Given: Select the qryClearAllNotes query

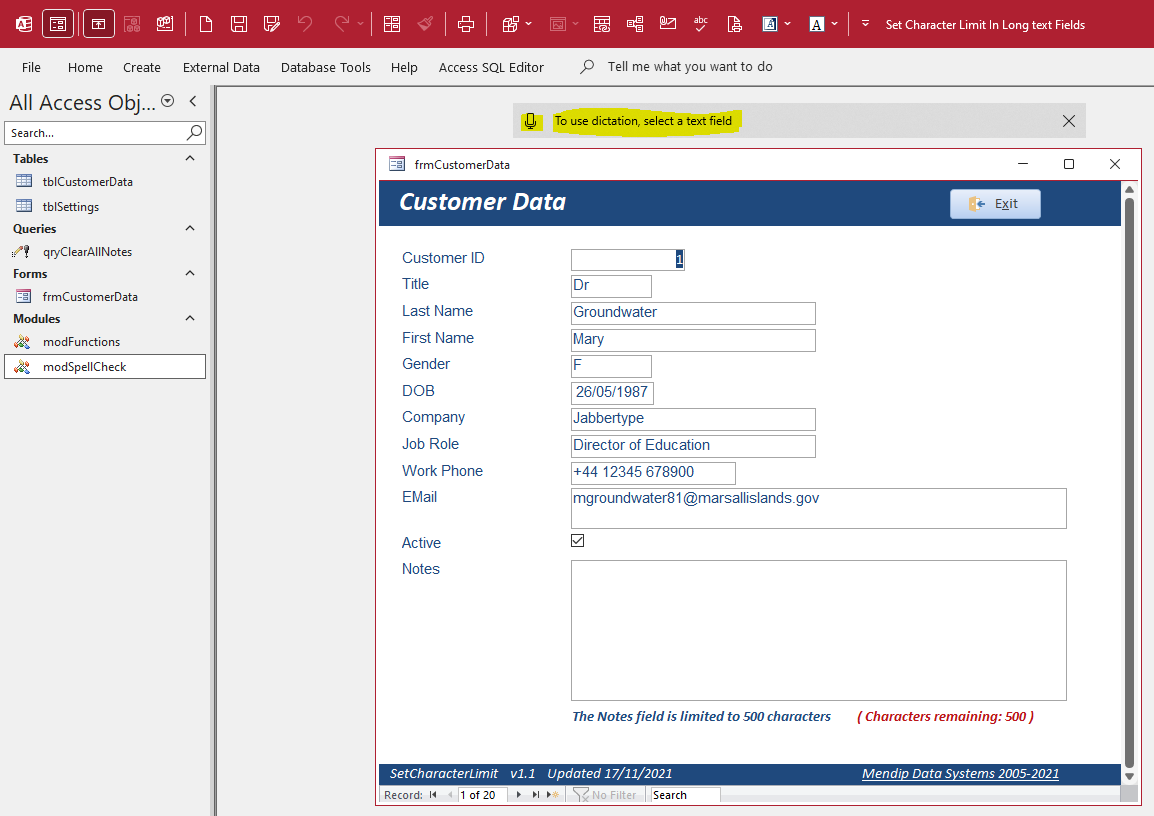Looking at the screenshot, I should [88, 252].
